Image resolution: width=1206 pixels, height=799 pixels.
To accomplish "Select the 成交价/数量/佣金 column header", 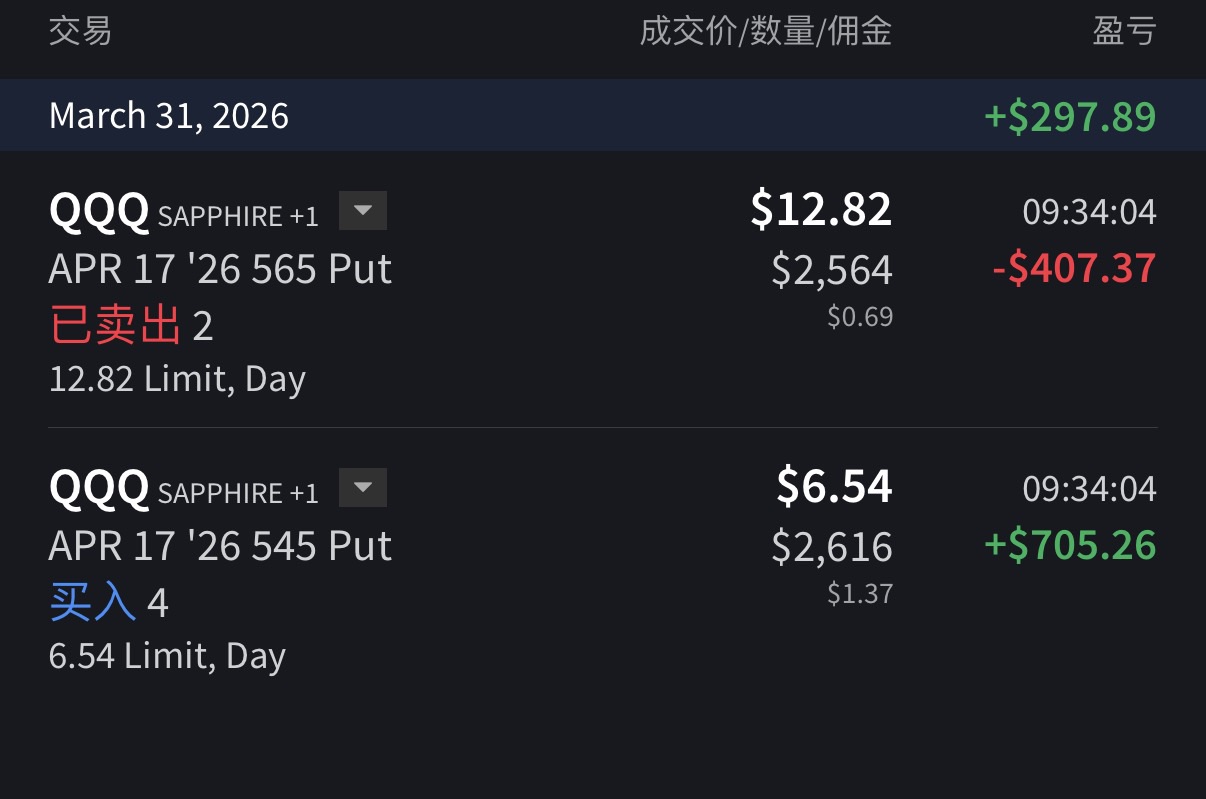I will click(765, 31).
